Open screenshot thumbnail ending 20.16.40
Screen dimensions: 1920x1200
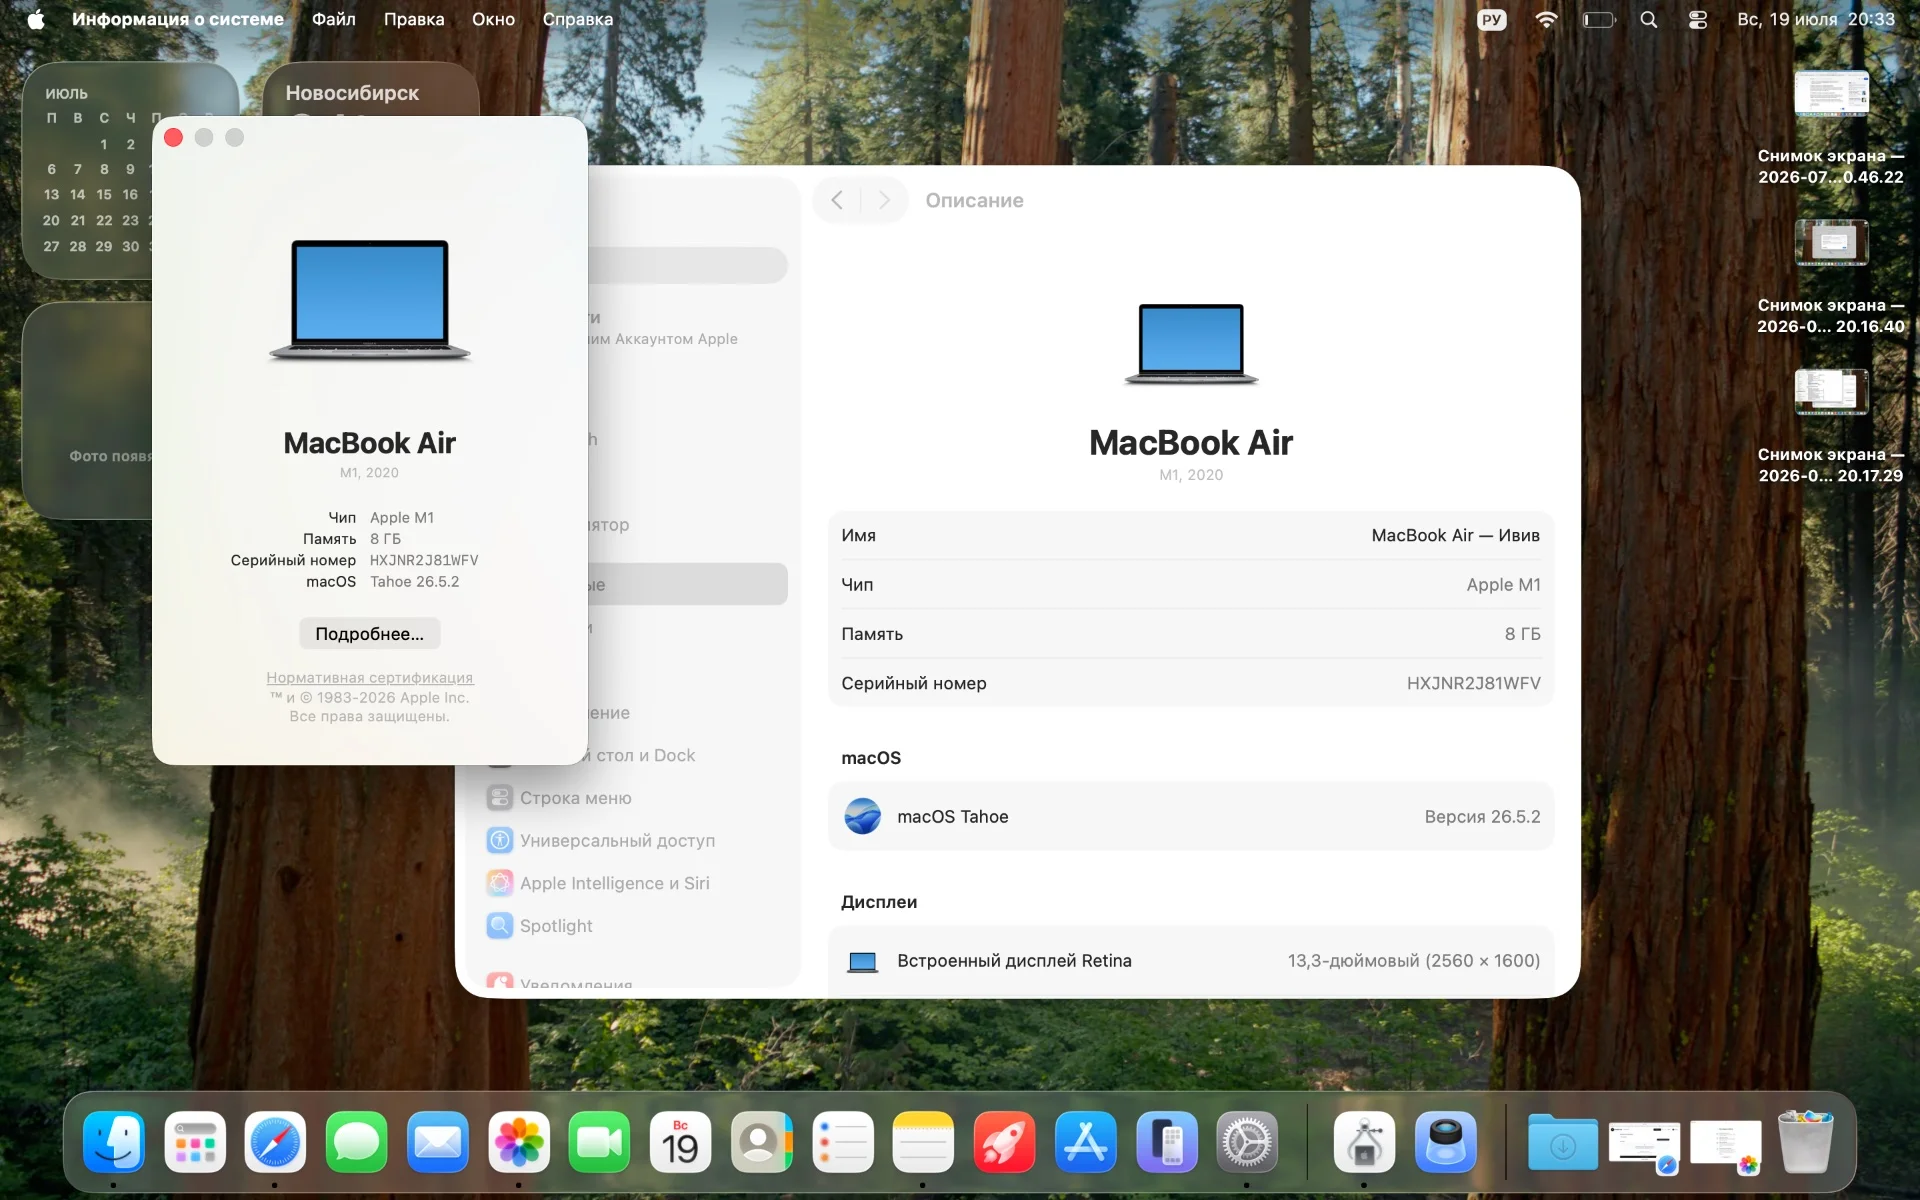tap(1831, 242)
